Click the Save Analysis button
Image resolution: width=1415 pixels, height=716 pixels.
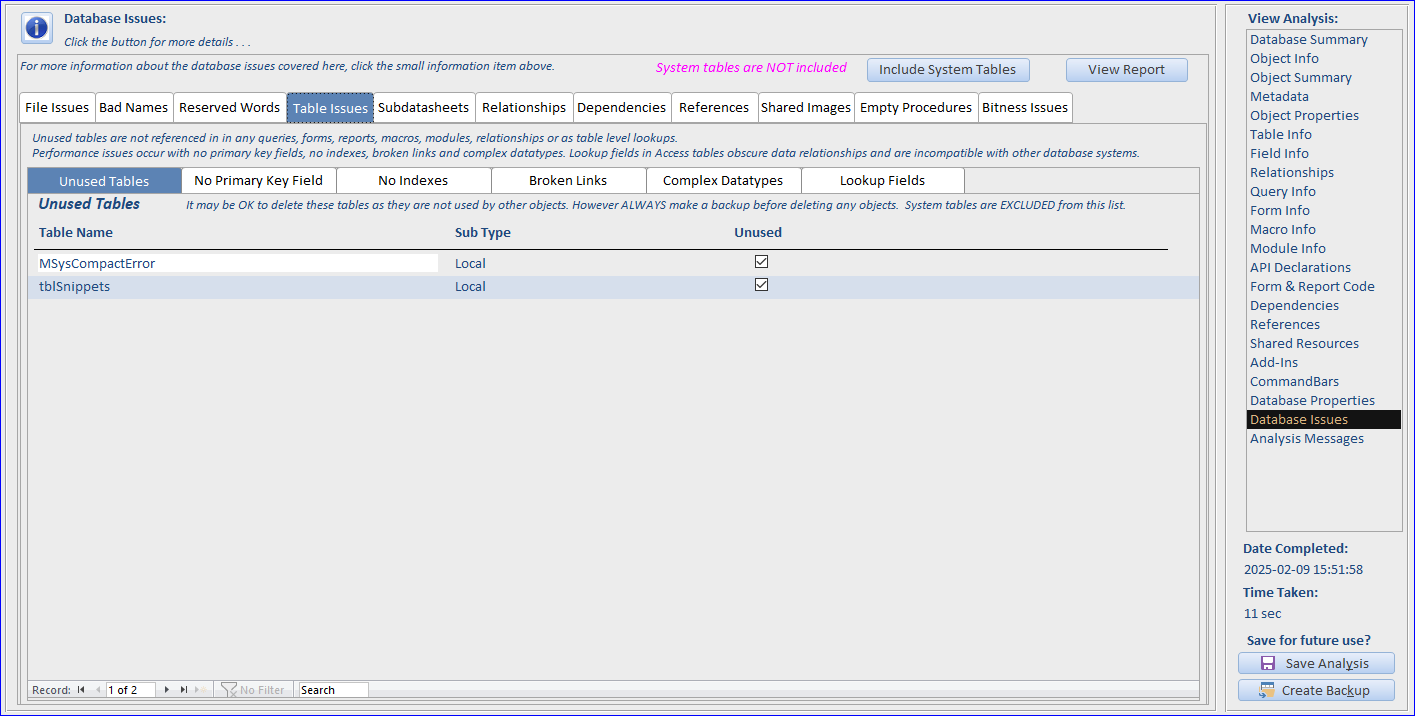pyautogui.click(x=1316, y=664)
